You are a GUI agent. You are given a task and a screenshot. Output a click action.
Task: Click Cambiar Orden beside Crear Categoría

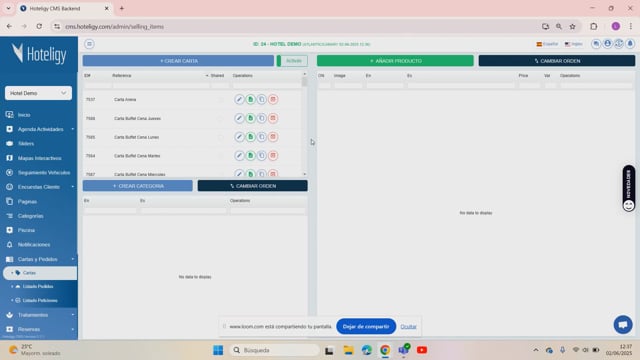coord(253,186)
